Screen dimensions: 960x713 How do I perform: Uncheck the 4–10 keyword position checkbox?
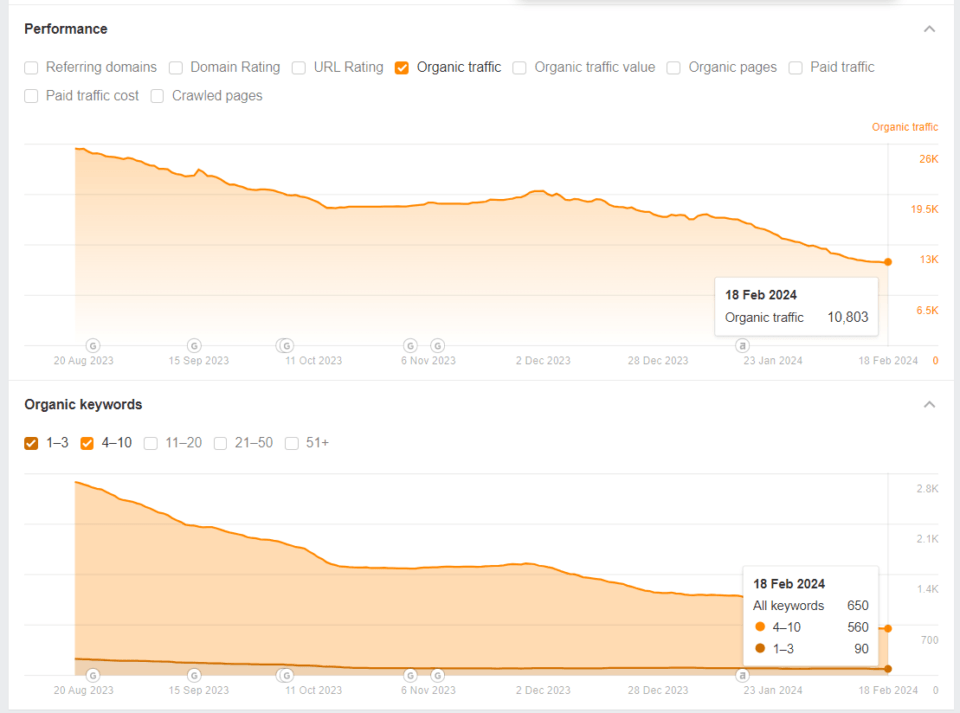pyautogui.click(x=87, y=443)
